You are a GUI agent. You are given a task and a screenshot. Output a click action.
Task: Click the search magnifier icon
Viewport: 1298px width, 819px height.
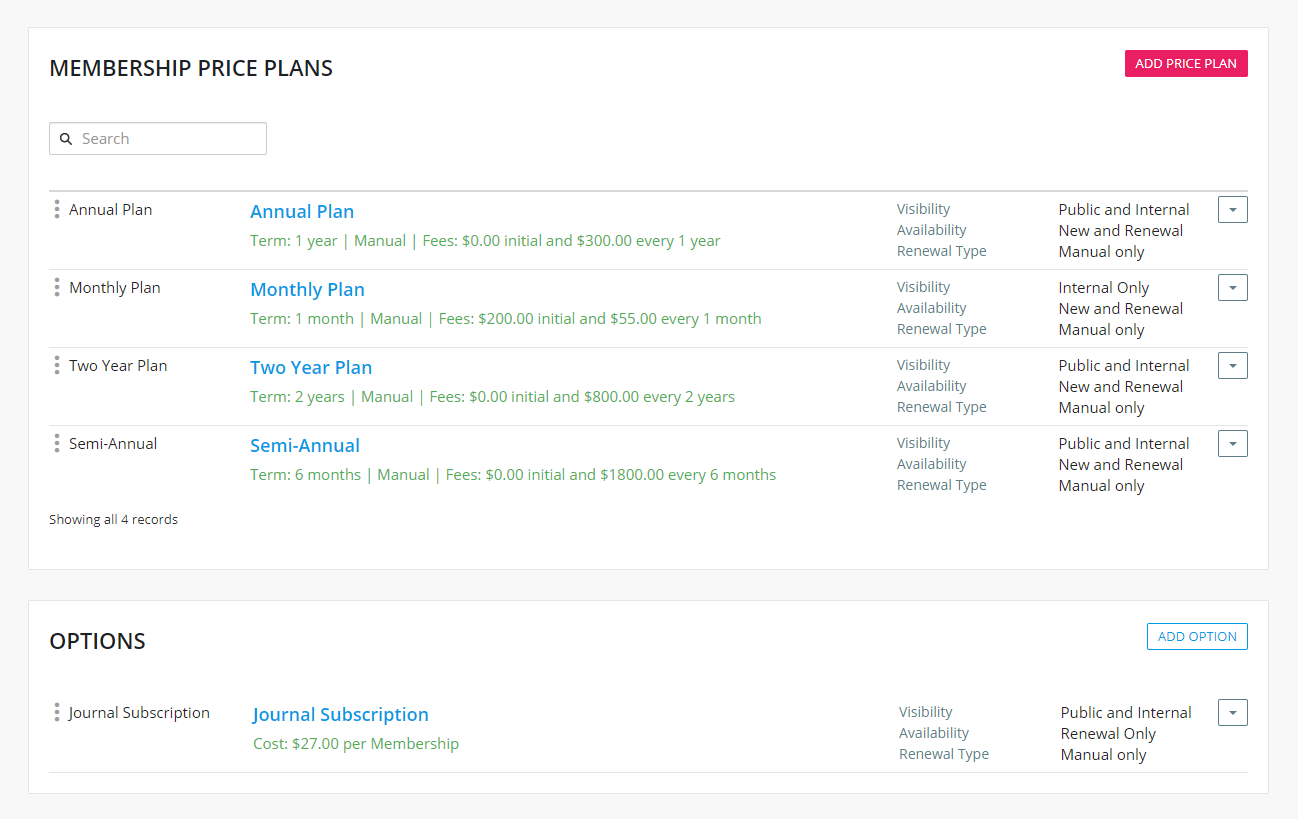click(x=66, y=139)
